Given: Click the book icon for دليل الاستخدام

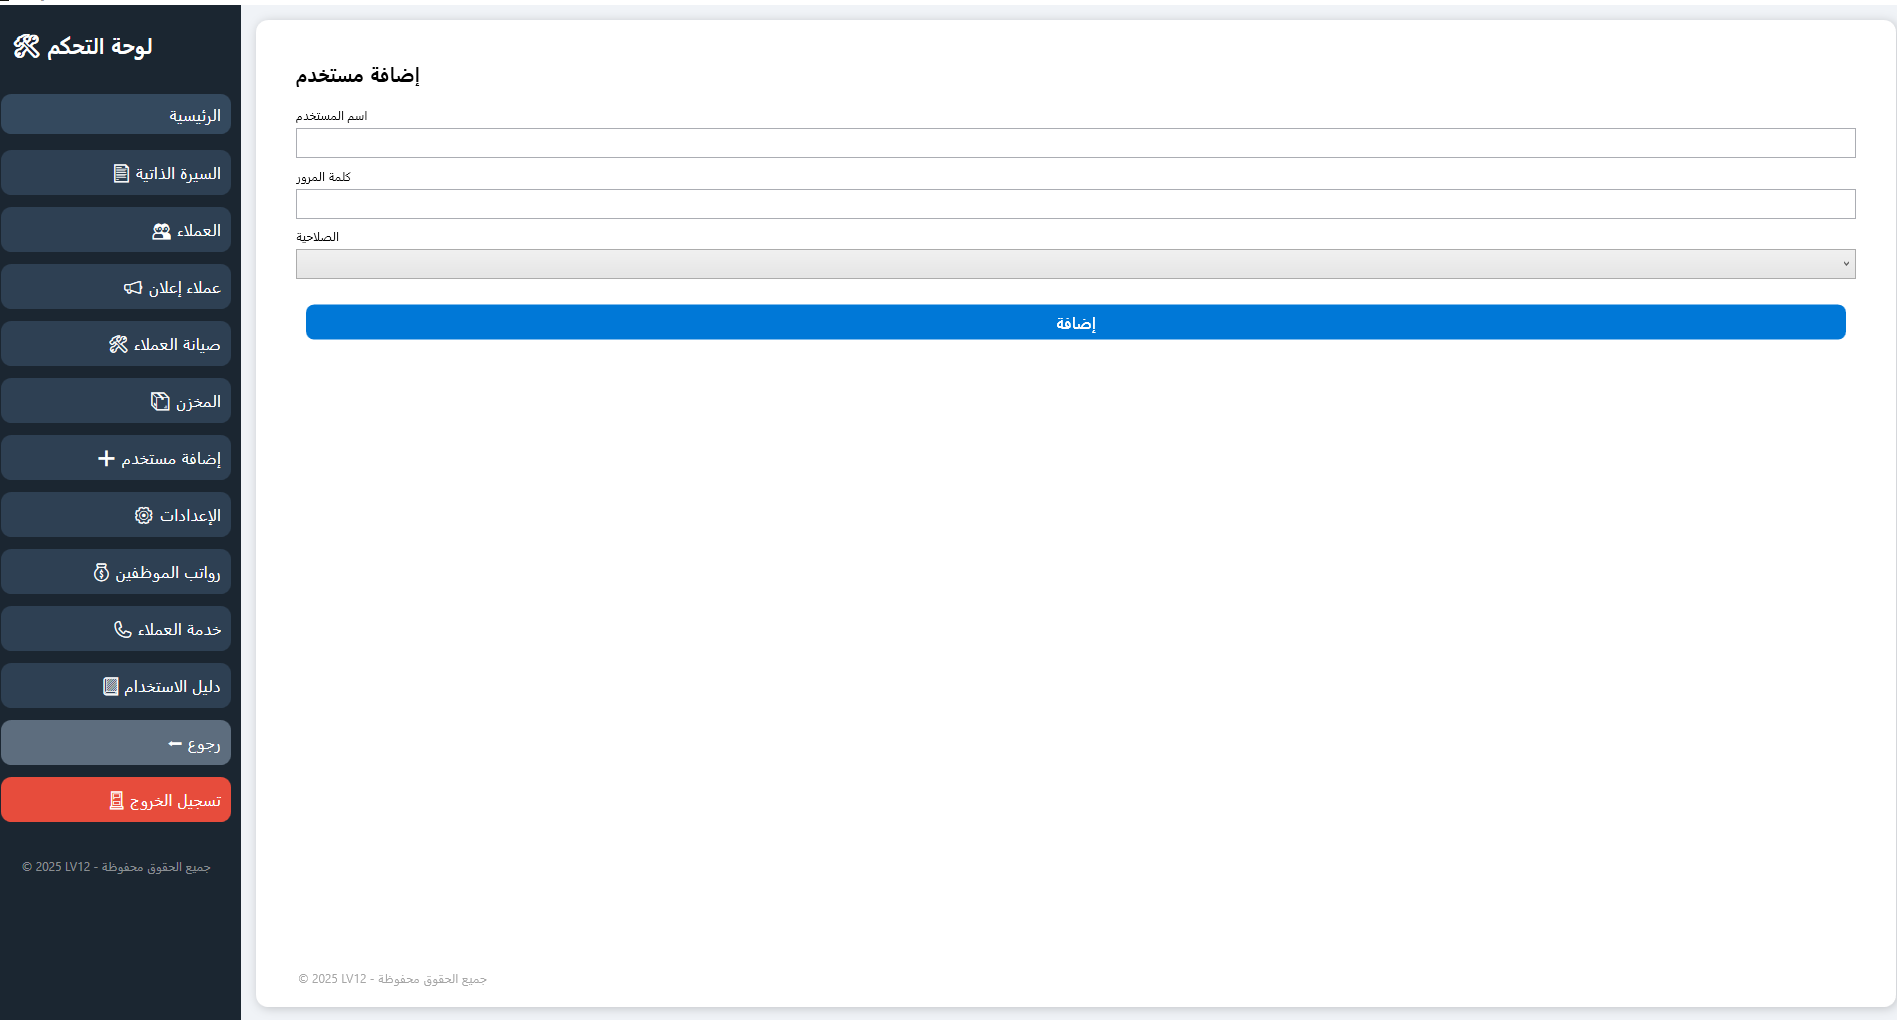Looking at the screenshot, I should pos(111,687).
